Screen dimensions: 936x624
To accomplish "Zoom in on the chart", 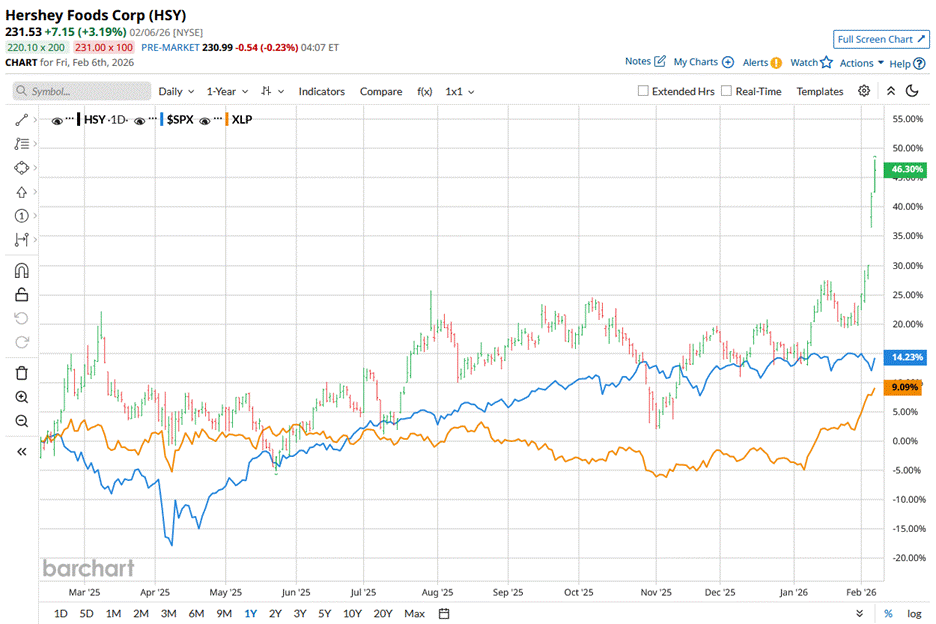I will click(x=22, y=397).
